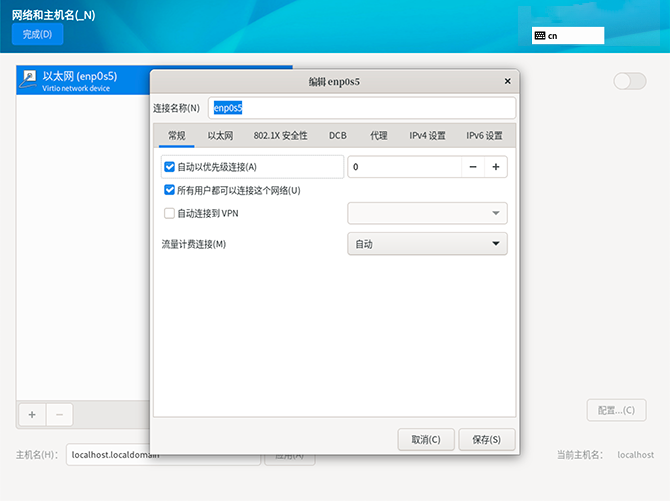
Task: Click the 完成(D) button
Action: [38, 34]
